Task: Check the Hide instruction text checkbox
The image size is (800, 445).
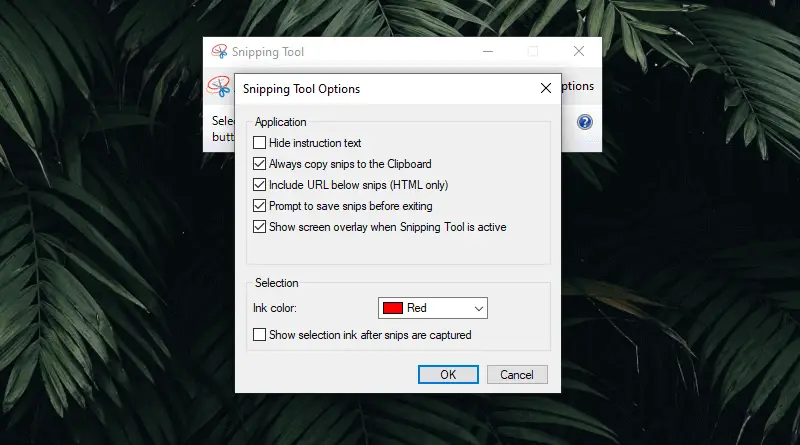Action: [259, 142]
